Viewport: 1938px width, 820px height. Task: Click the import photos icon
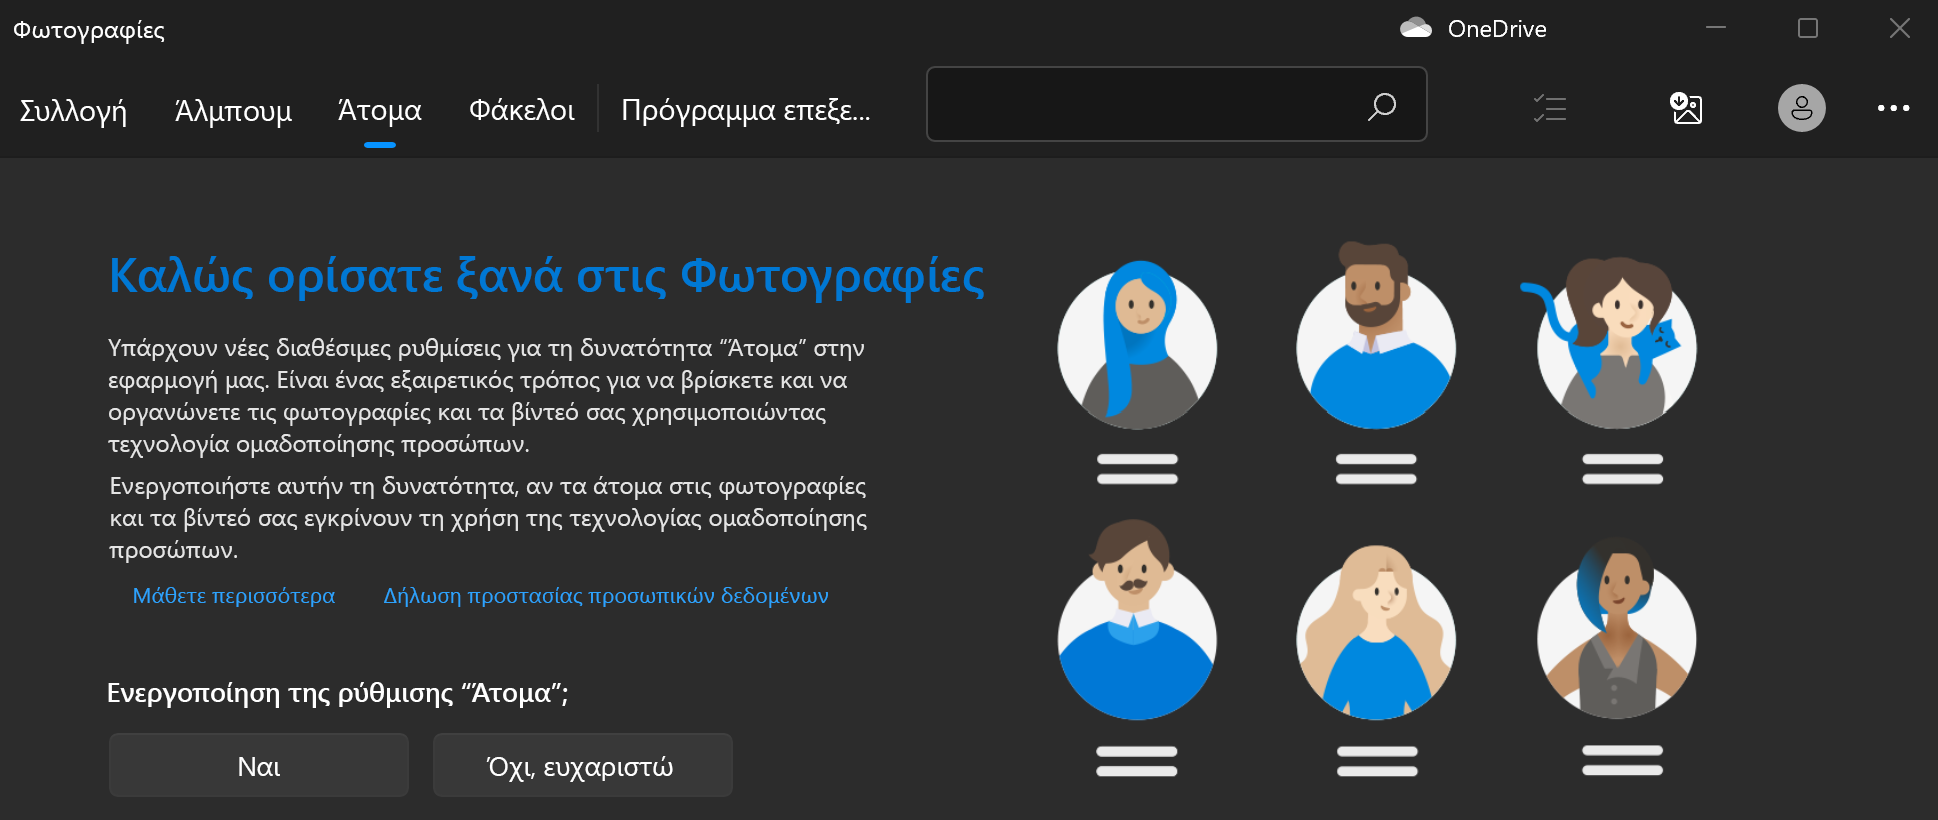coord(1686,108)
